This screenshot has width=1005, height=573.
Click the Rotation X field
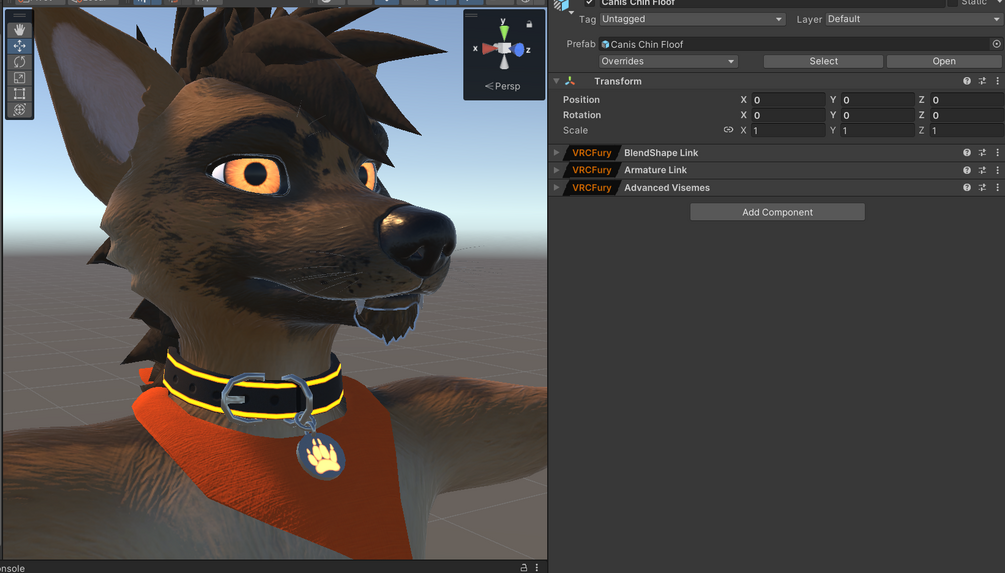point(788,115)
